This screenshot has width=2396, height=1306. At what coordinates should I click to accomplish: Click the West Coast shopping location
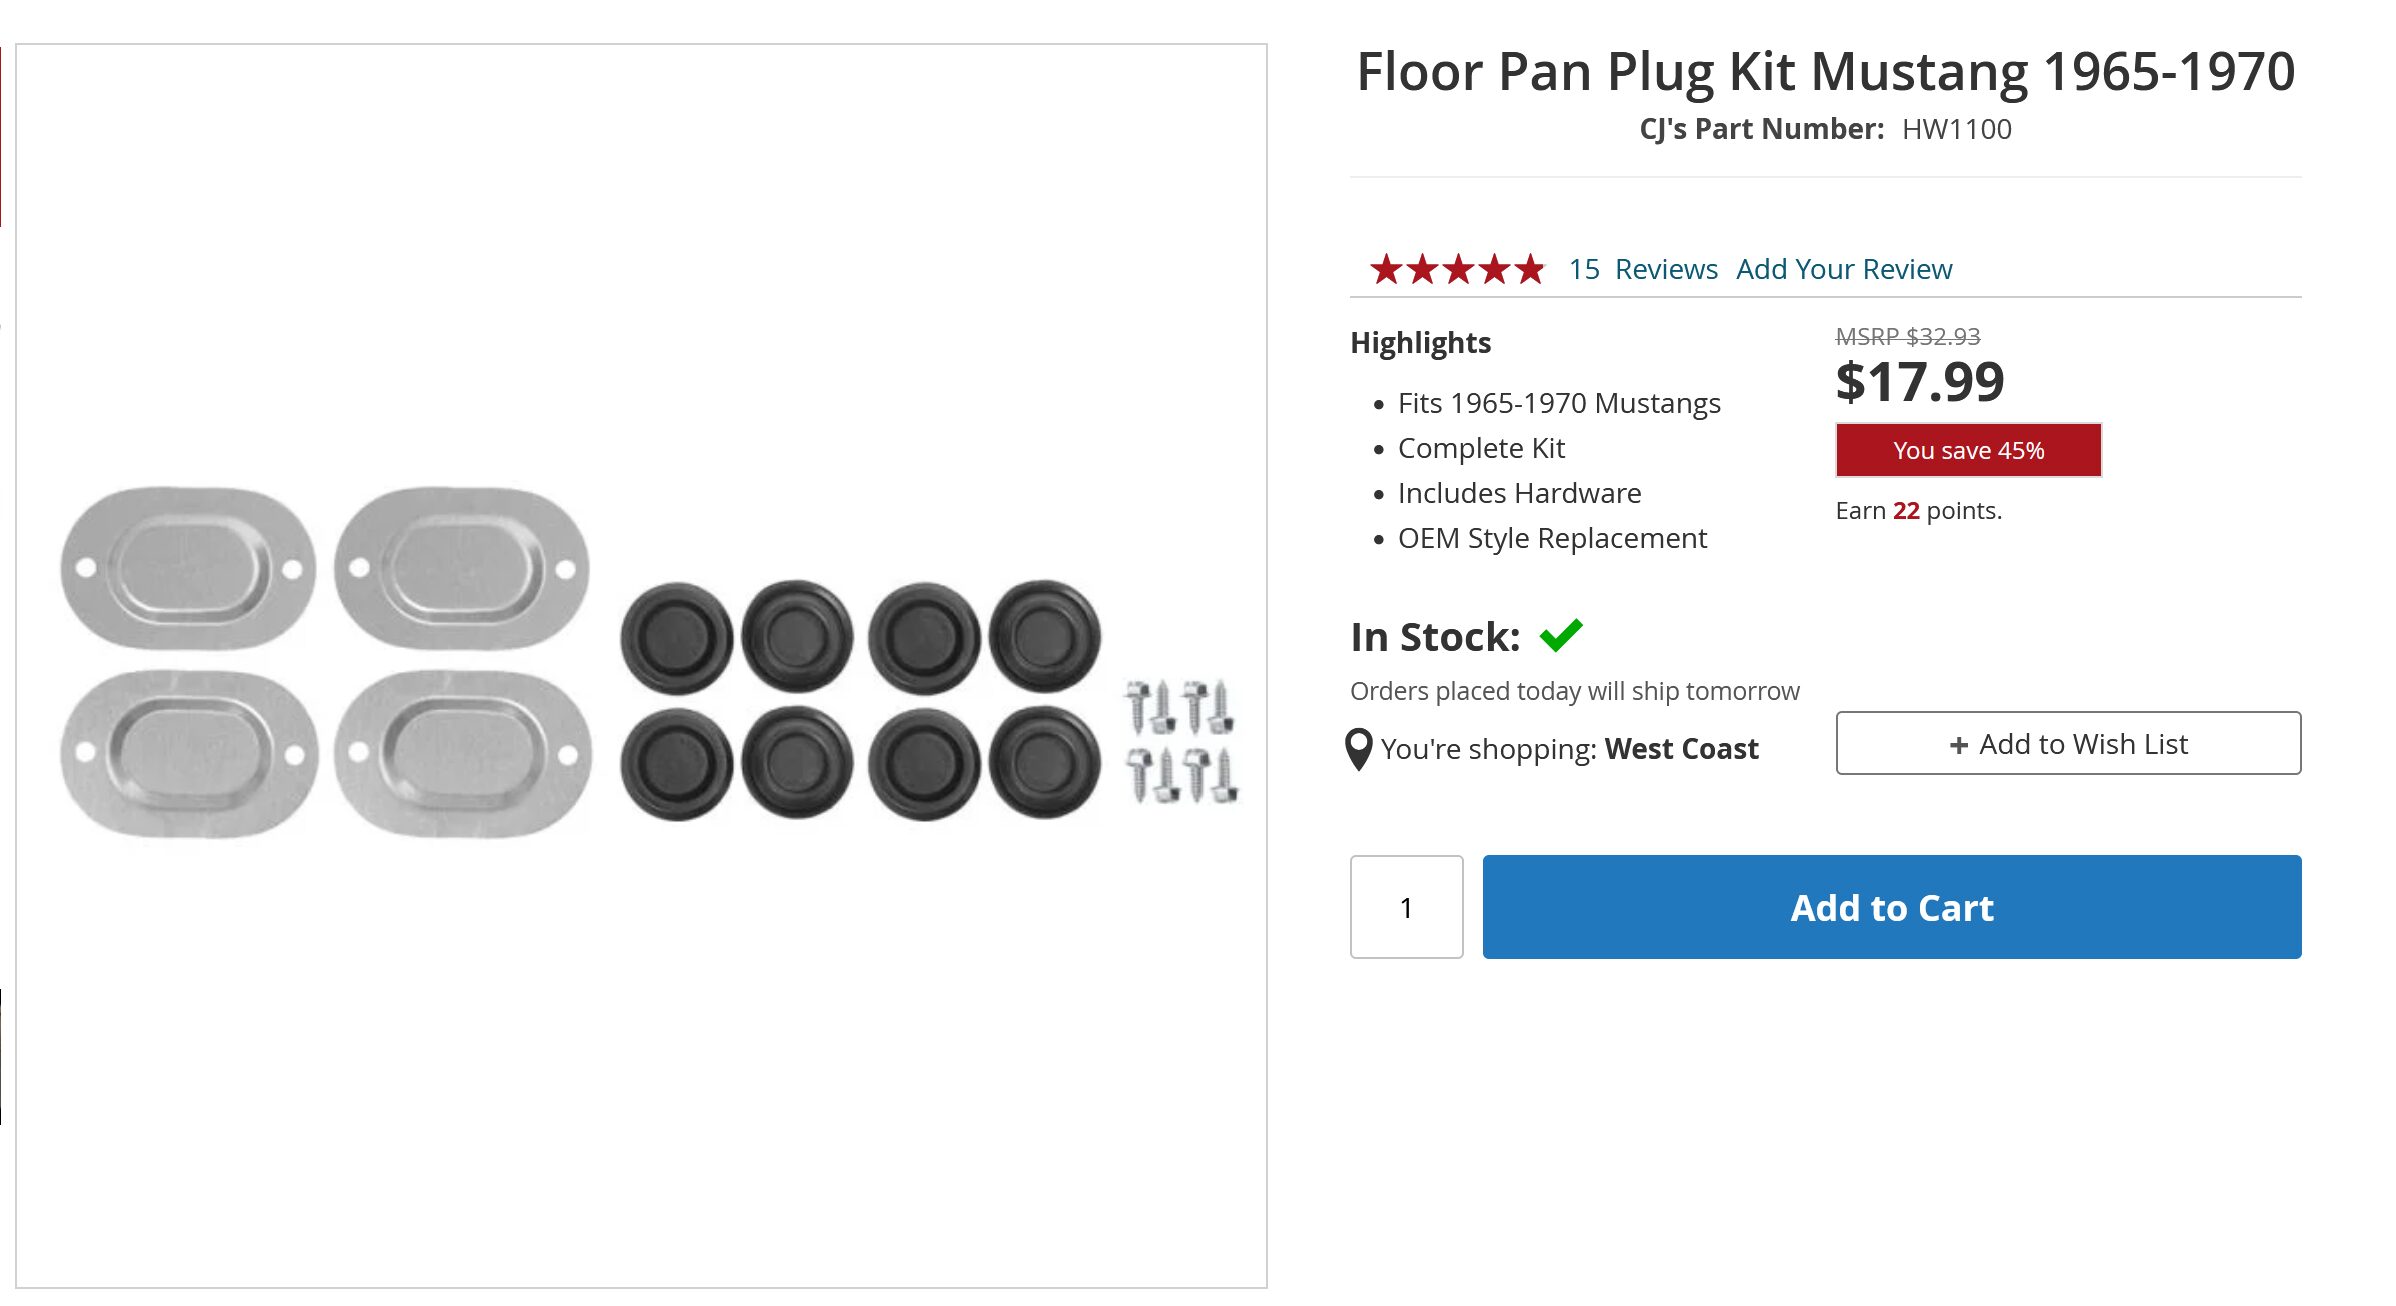point(1681,749)
